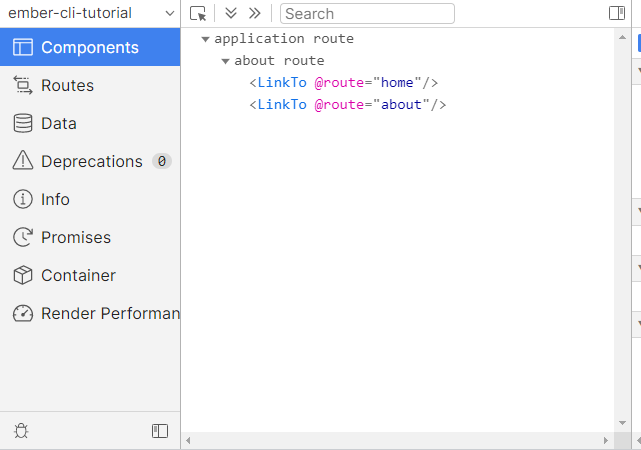
Task: Expand all components with double-down chevron
Action: tap(231, 13)
